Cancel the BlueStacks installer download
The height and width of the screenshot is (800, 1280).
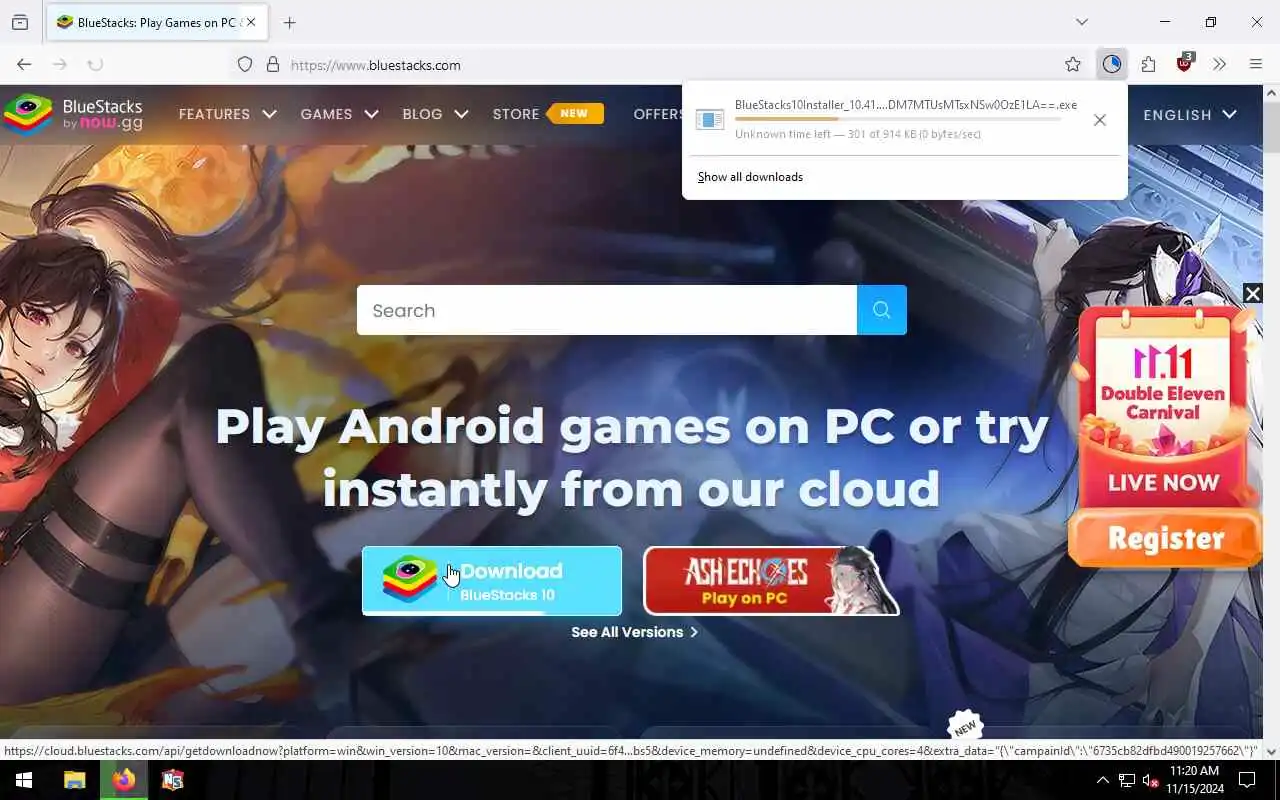(x=1100, y=120)
